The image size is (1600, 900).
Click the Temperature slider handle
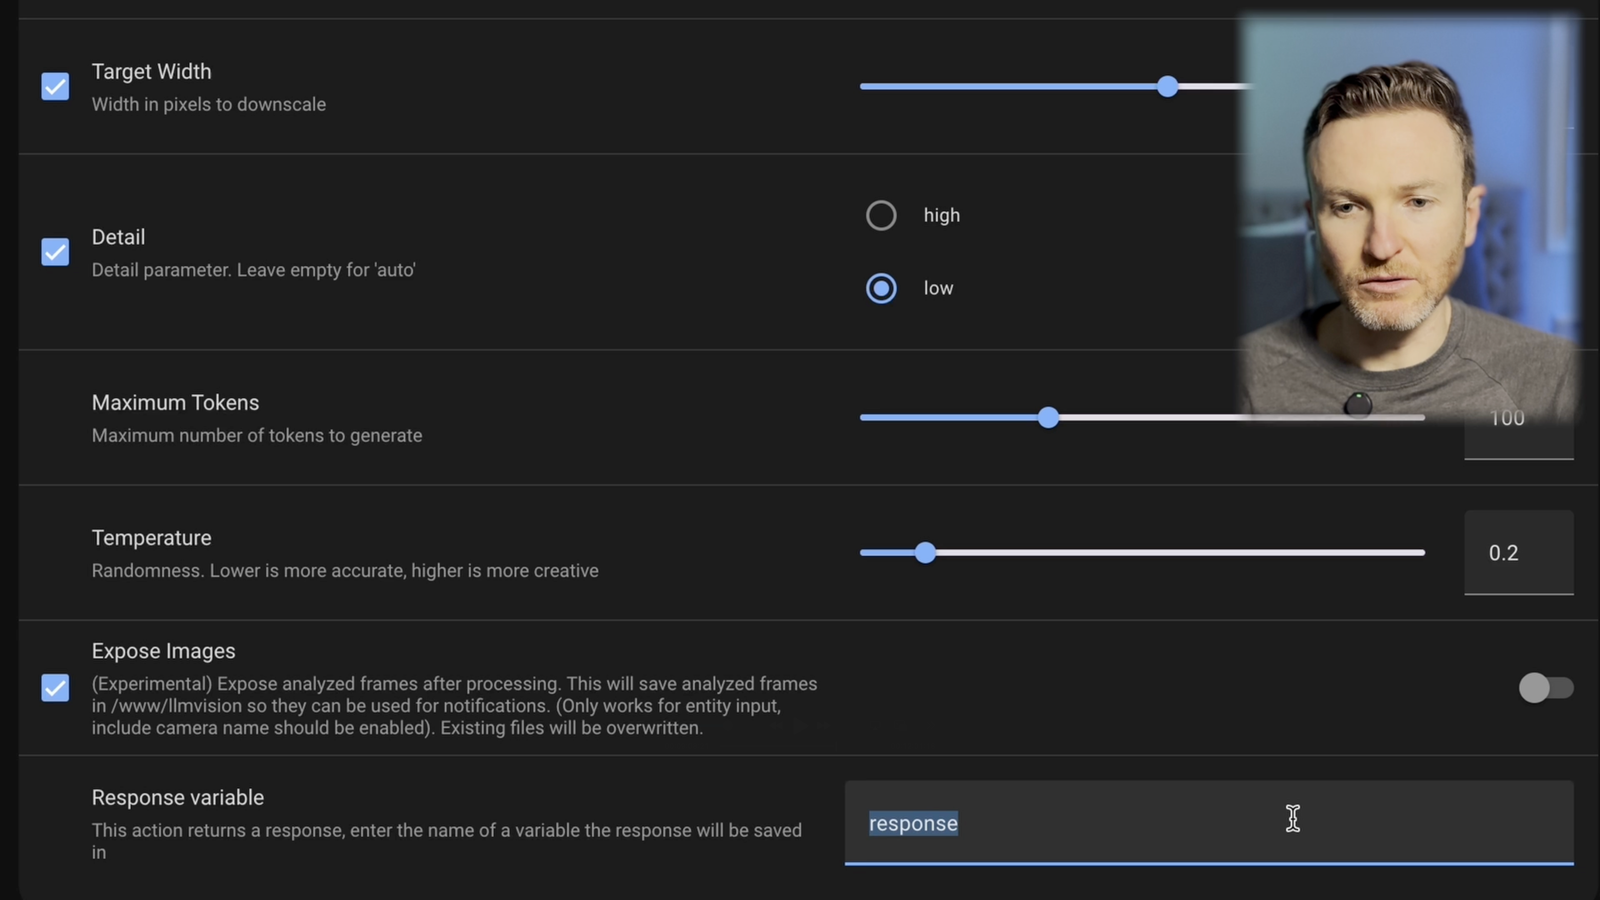[x=924, y=553]
